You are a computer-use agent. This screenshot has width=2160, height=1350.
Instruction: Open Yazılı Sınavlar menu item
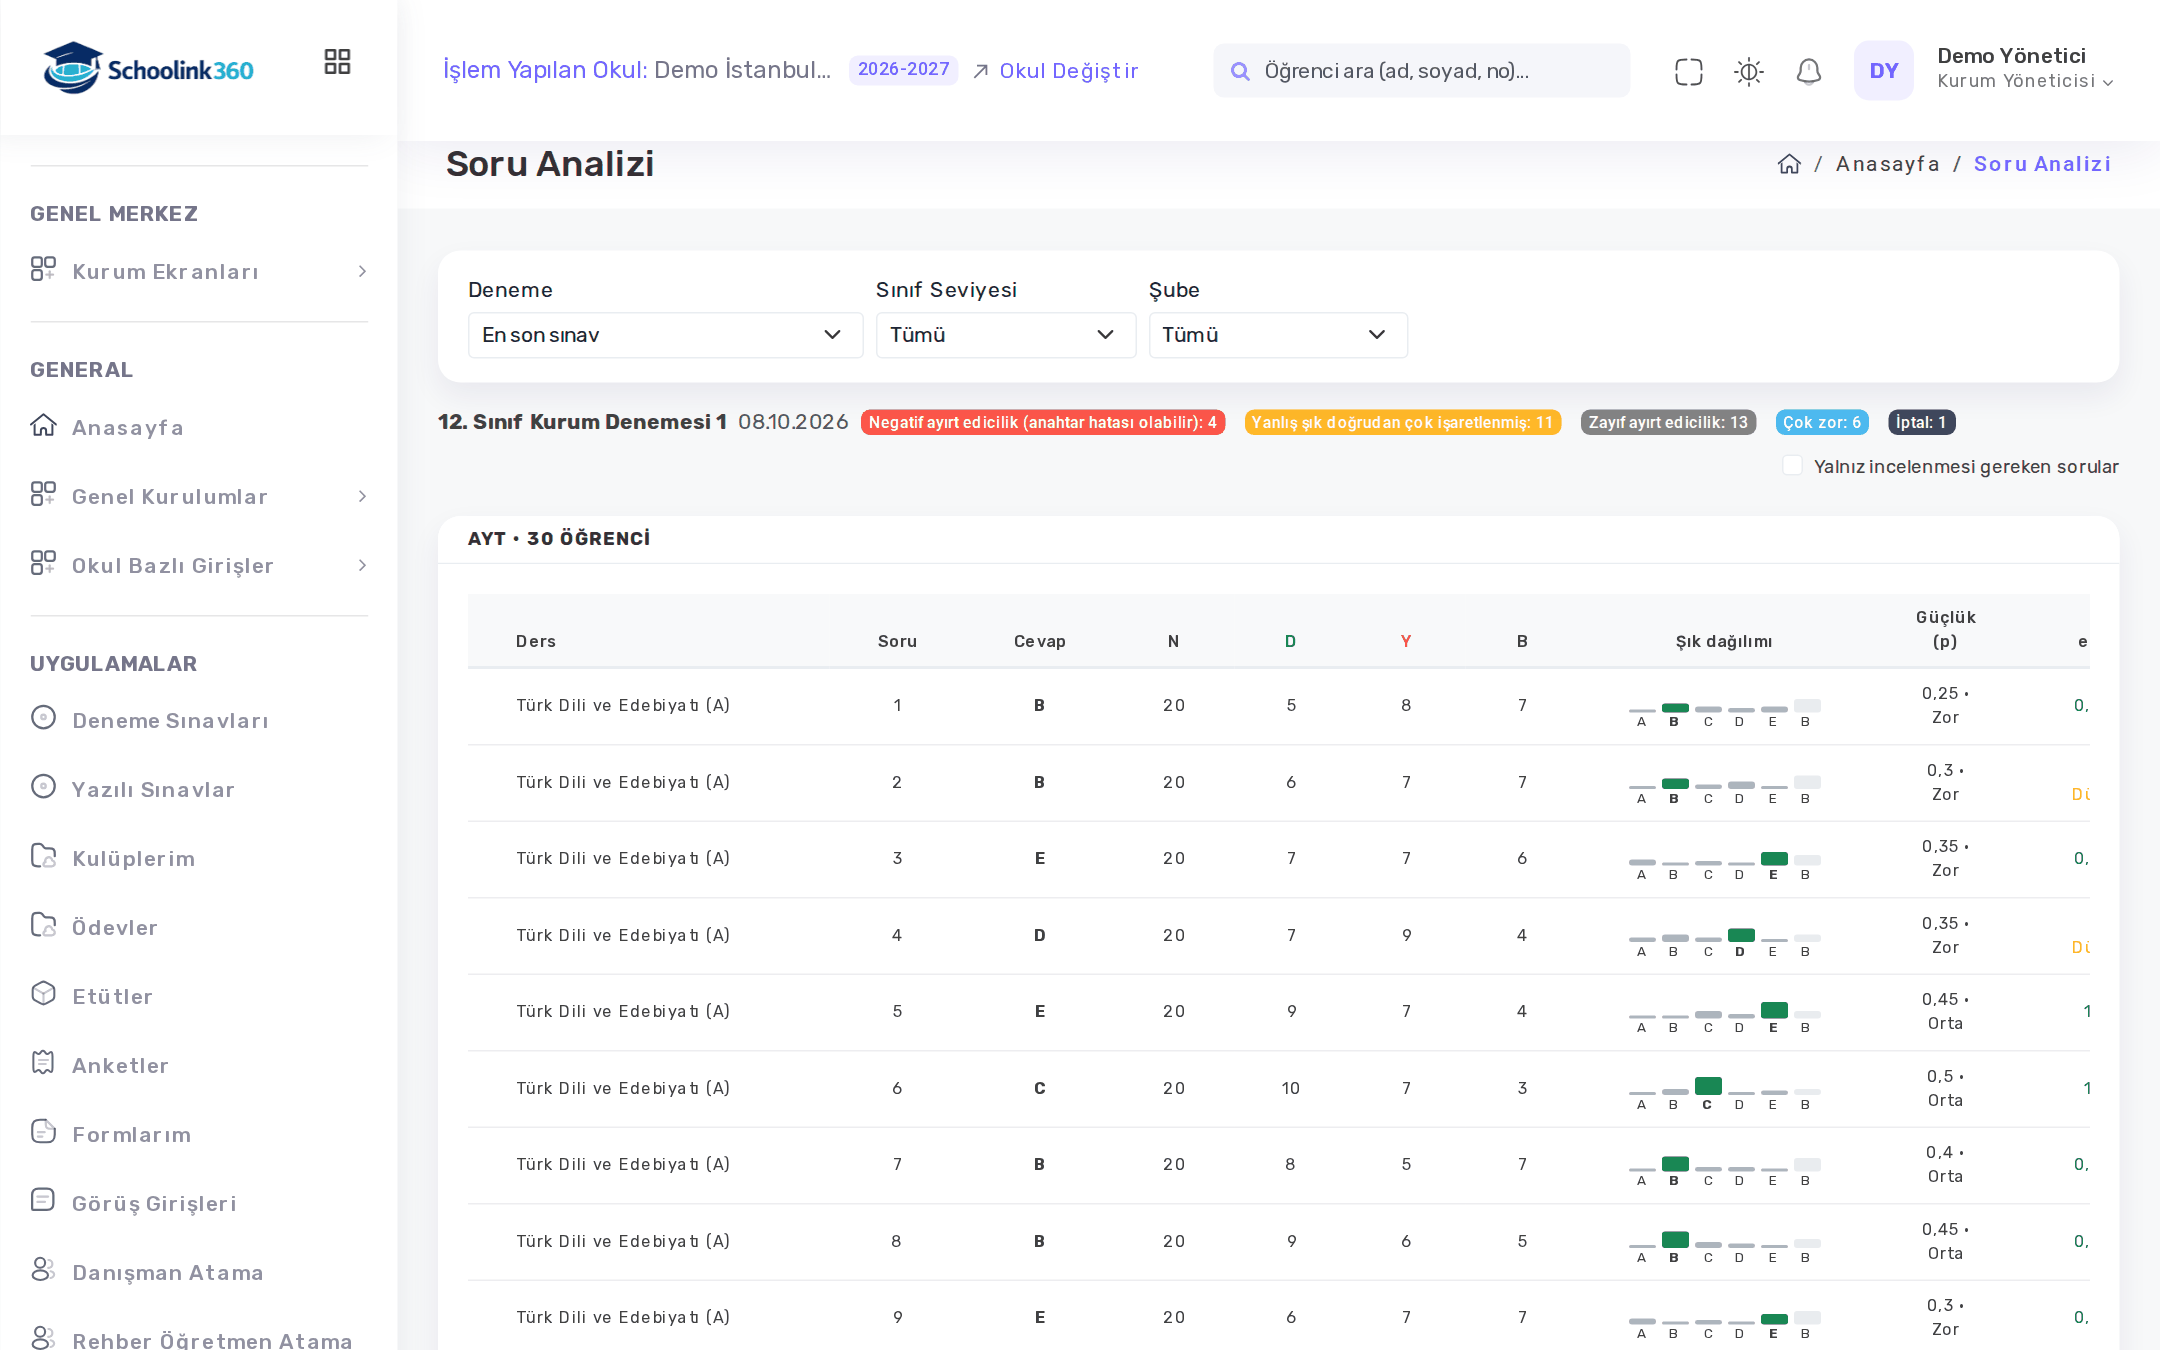(153, 789)
